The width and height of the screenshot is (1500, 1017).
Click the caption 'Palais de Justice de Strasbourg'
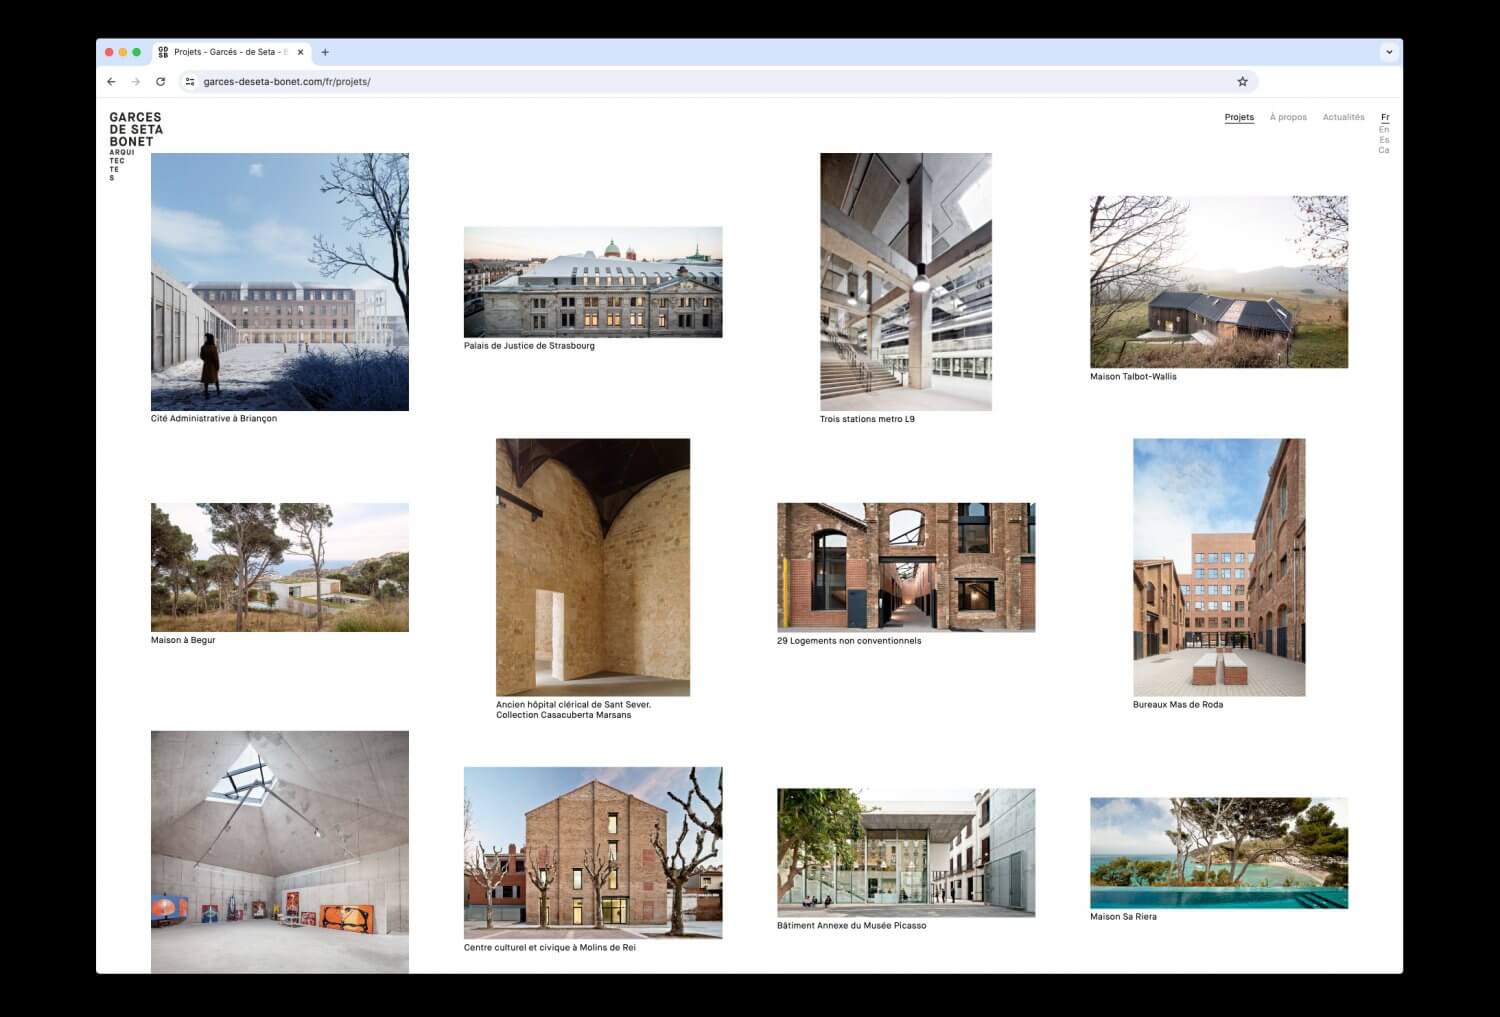[x=529, y=346]
